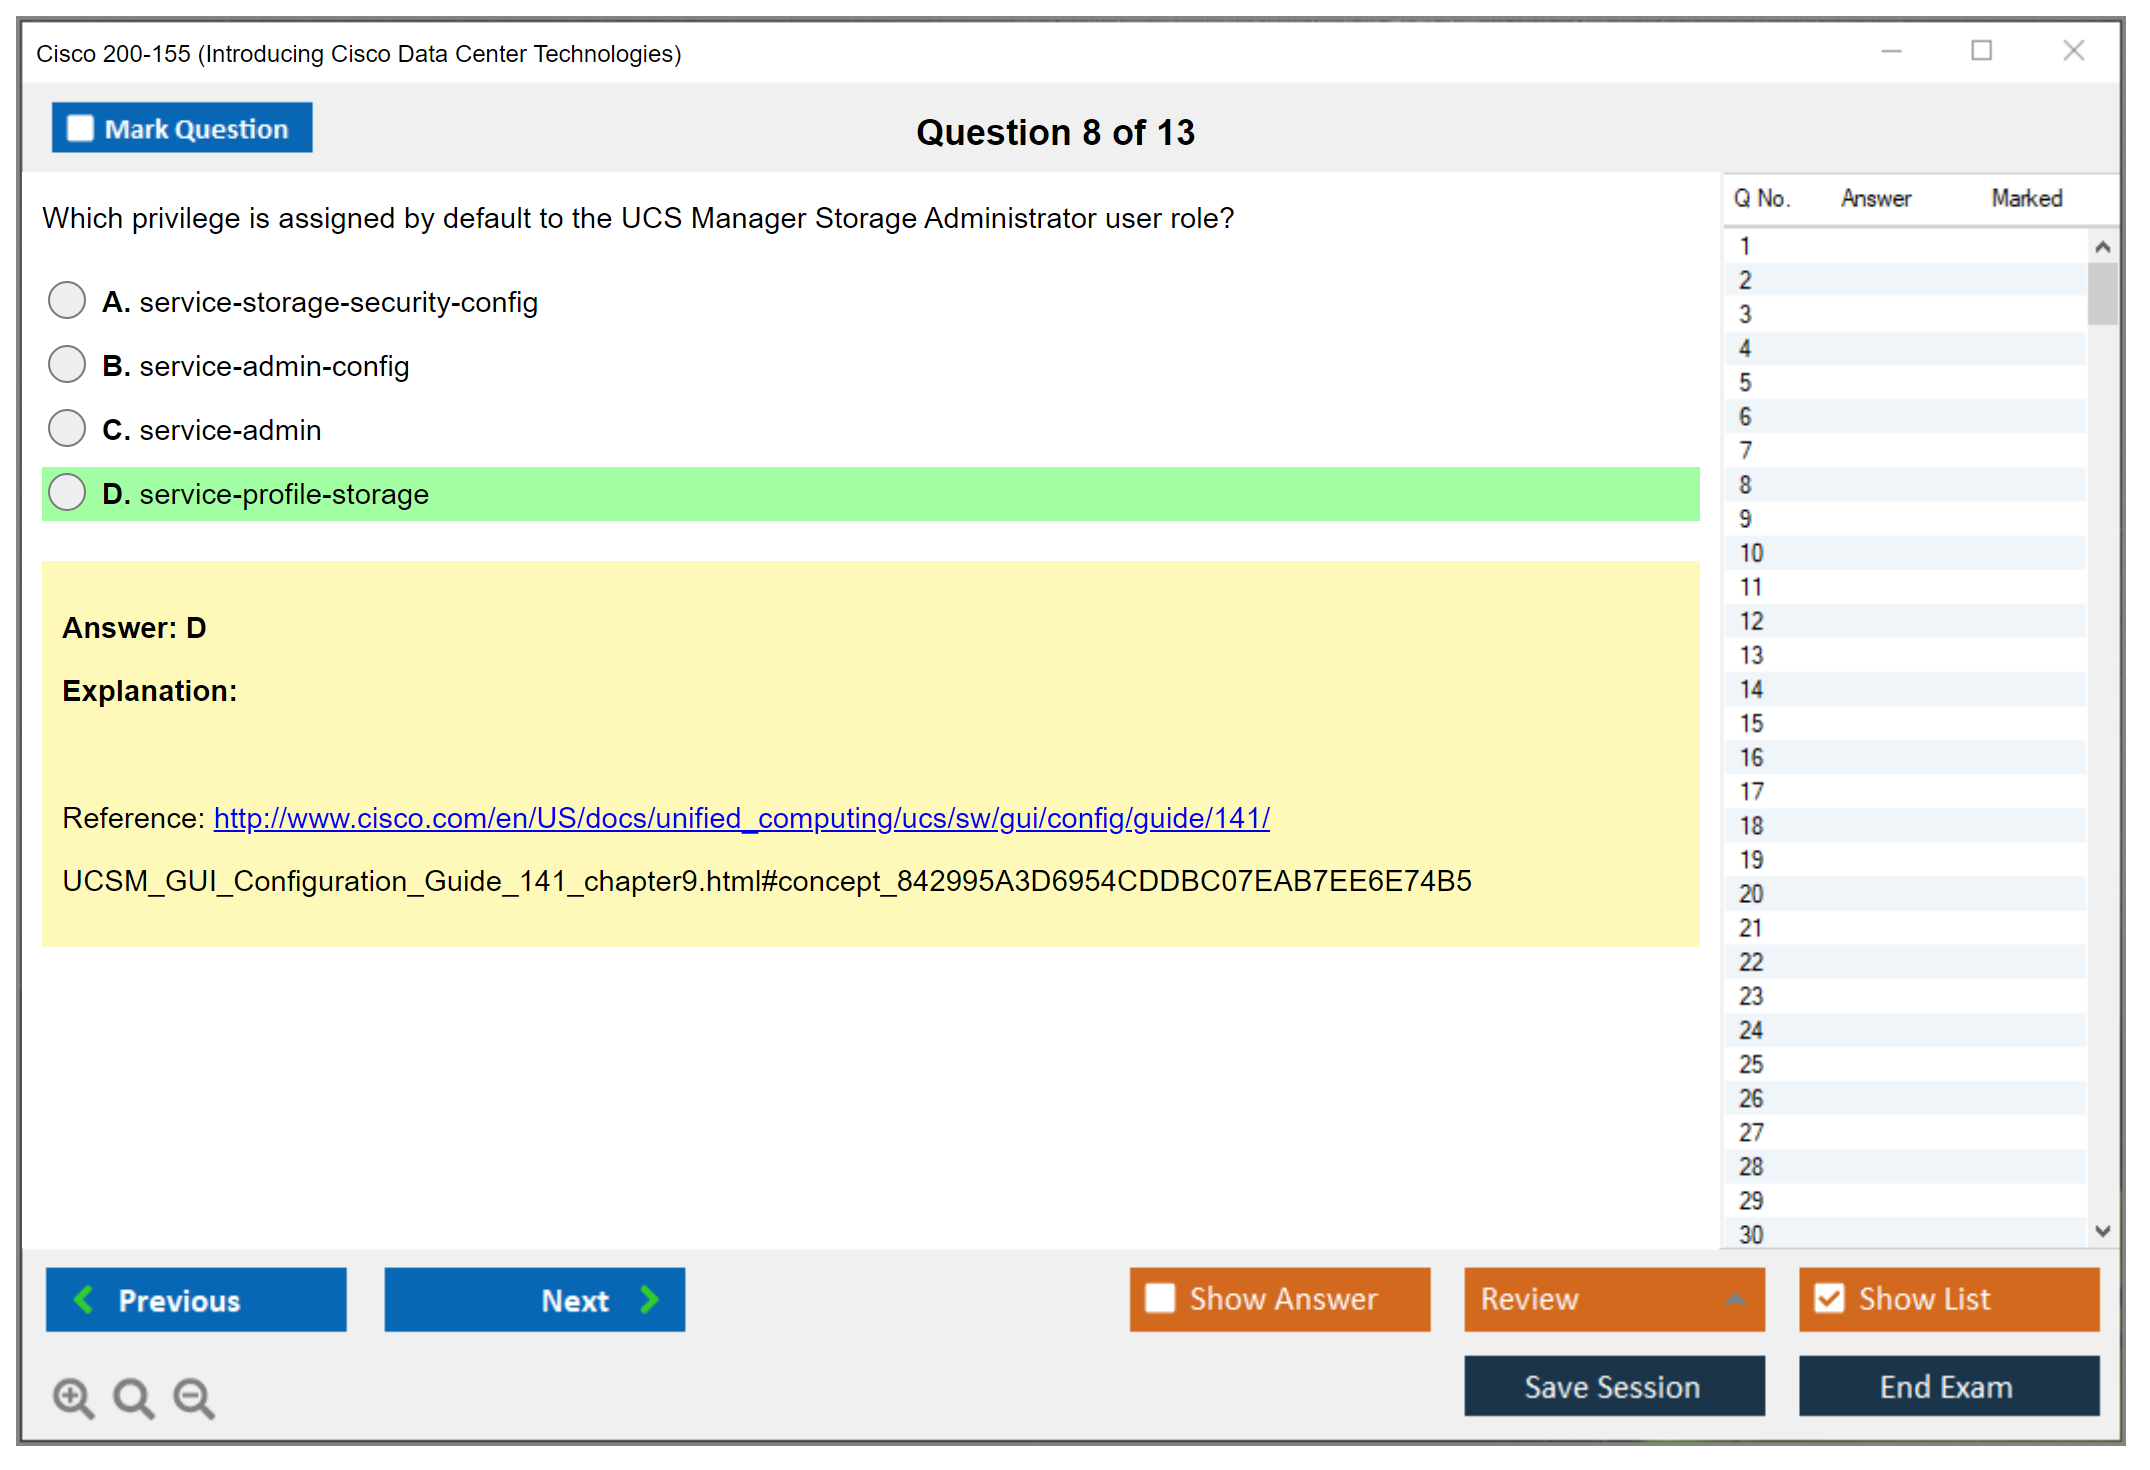The image size is (2150, 1470).
Task: Expand the Review dropdown menu
Action: point(1735,1299)
